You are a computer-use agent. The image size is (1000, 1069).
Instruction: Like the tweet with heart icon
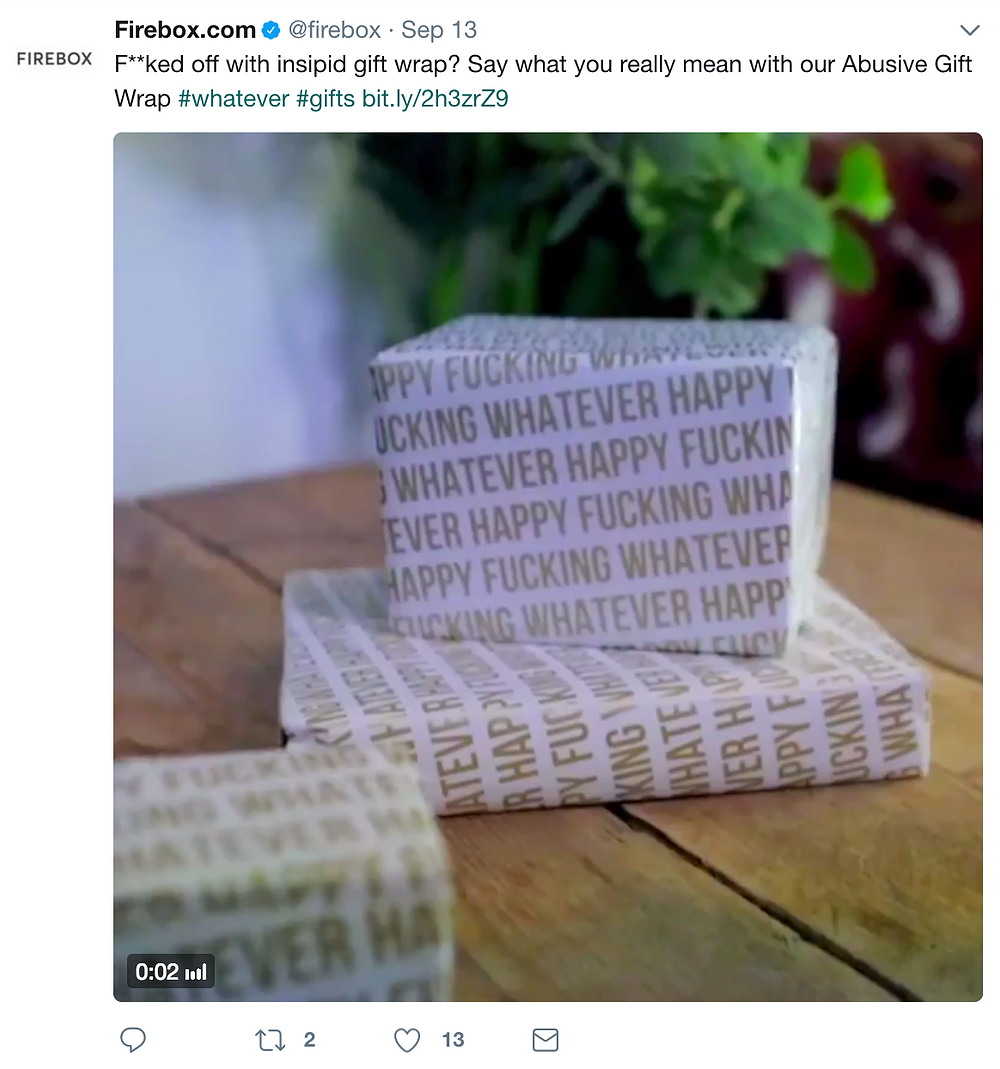click(407, 1040)
